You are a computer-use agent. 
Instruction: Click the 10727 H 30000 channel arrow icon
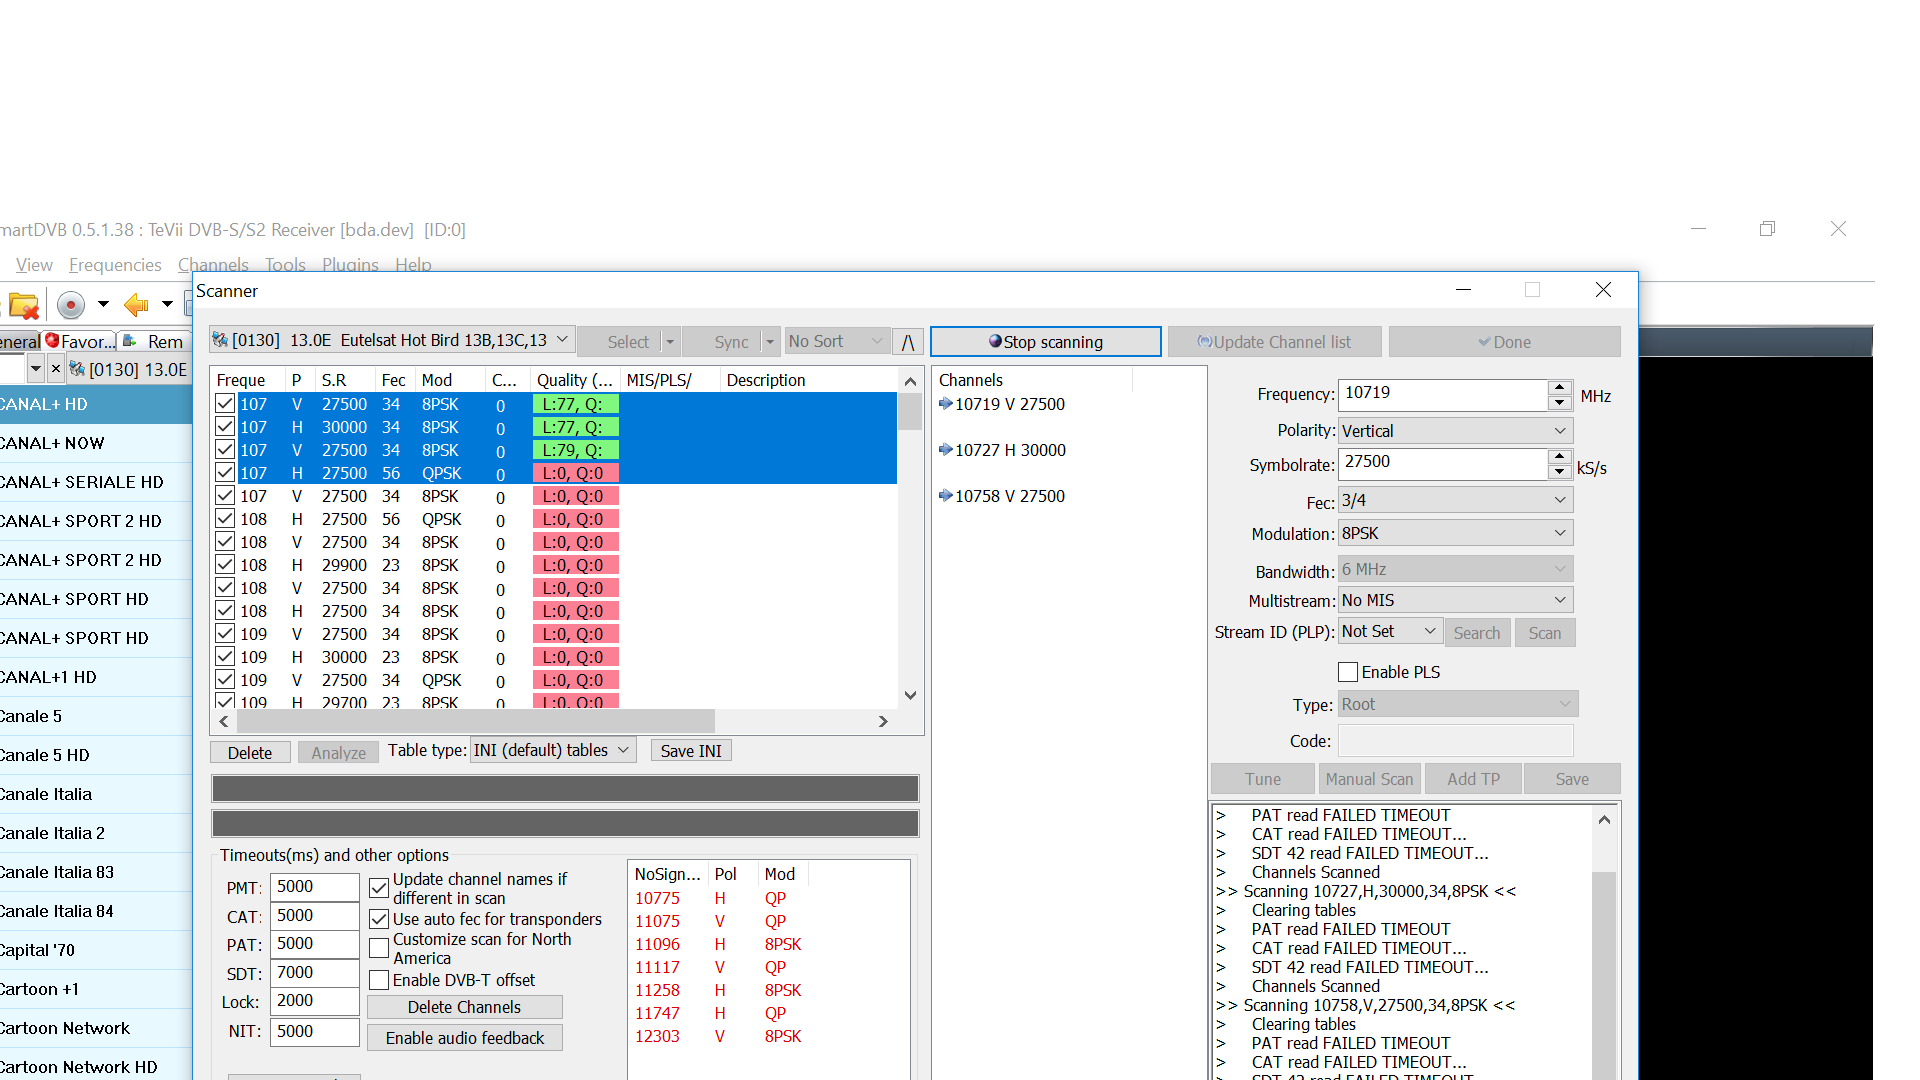tap(945, 450)
